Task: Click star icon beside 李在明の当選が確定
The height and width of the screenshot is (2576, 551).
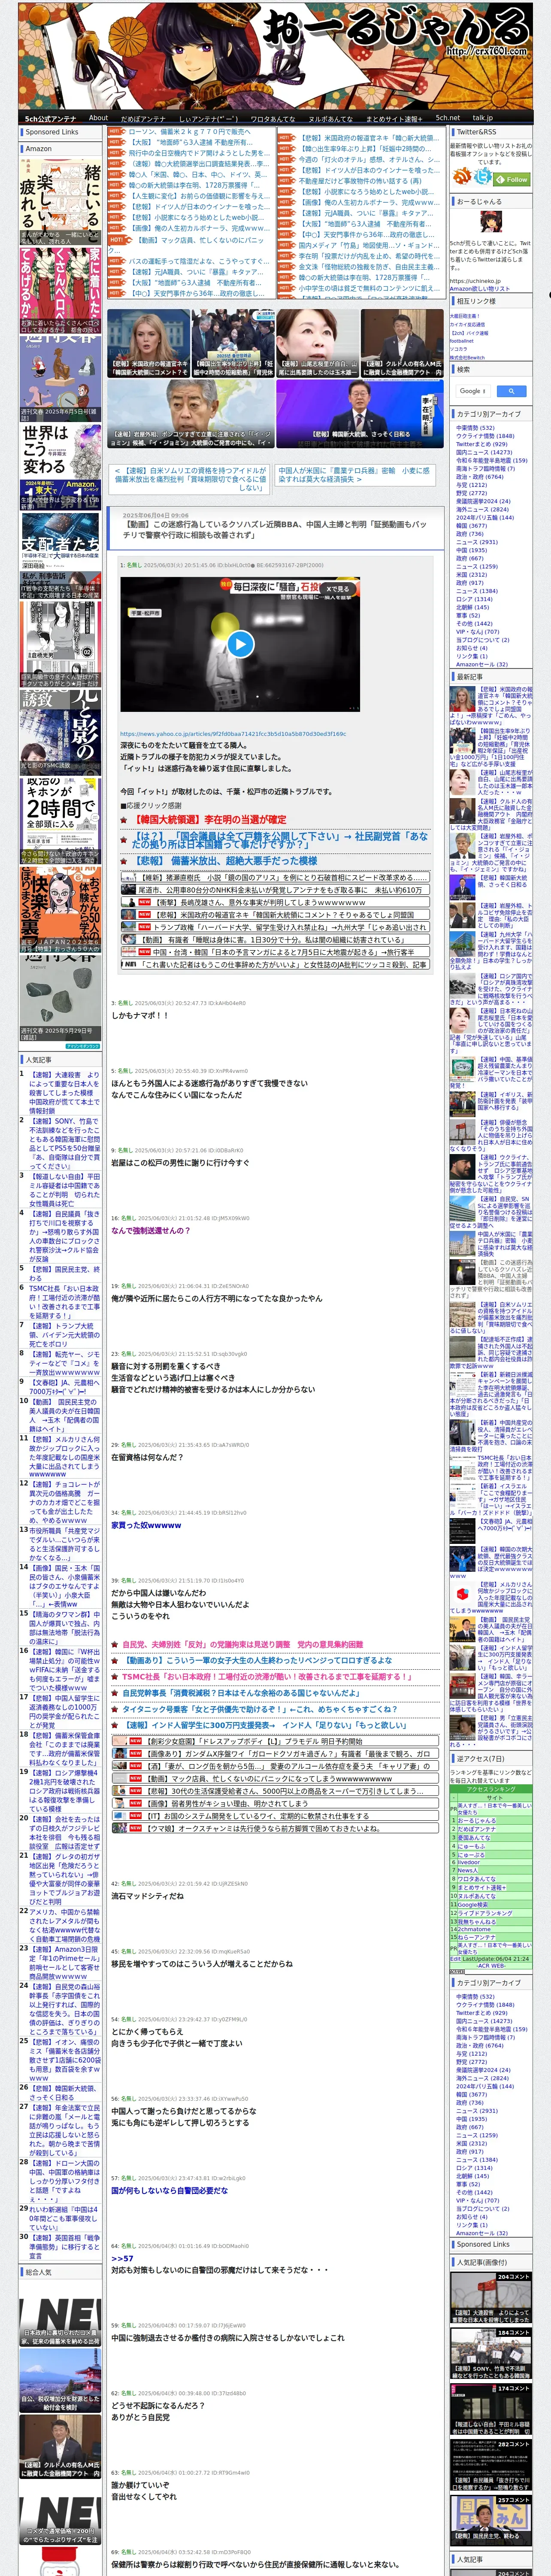Action: (125, 819)
